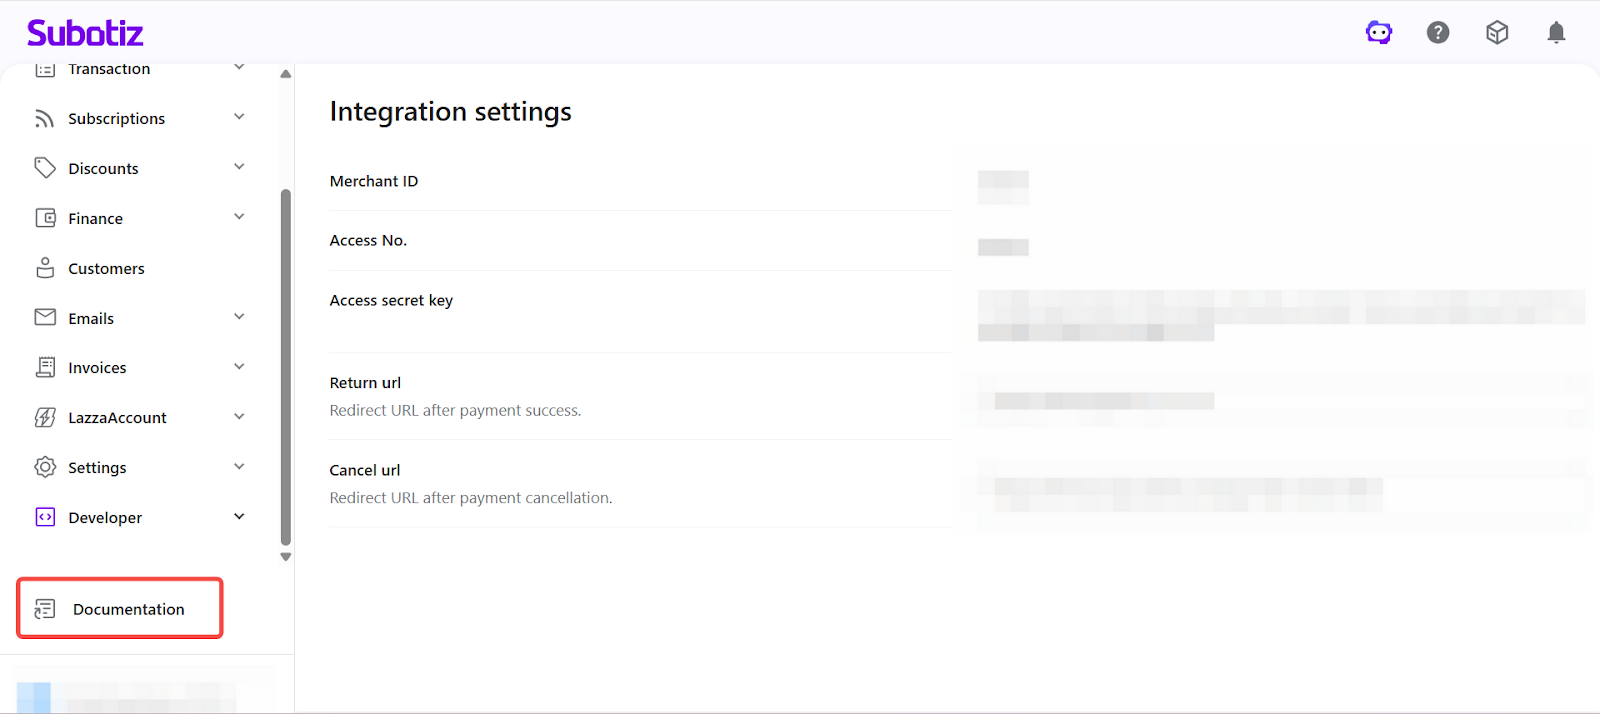The width and height of the screenshot is (1600, 714).
Task: Click the Discounts tag icon
Action: click(45, 168)
